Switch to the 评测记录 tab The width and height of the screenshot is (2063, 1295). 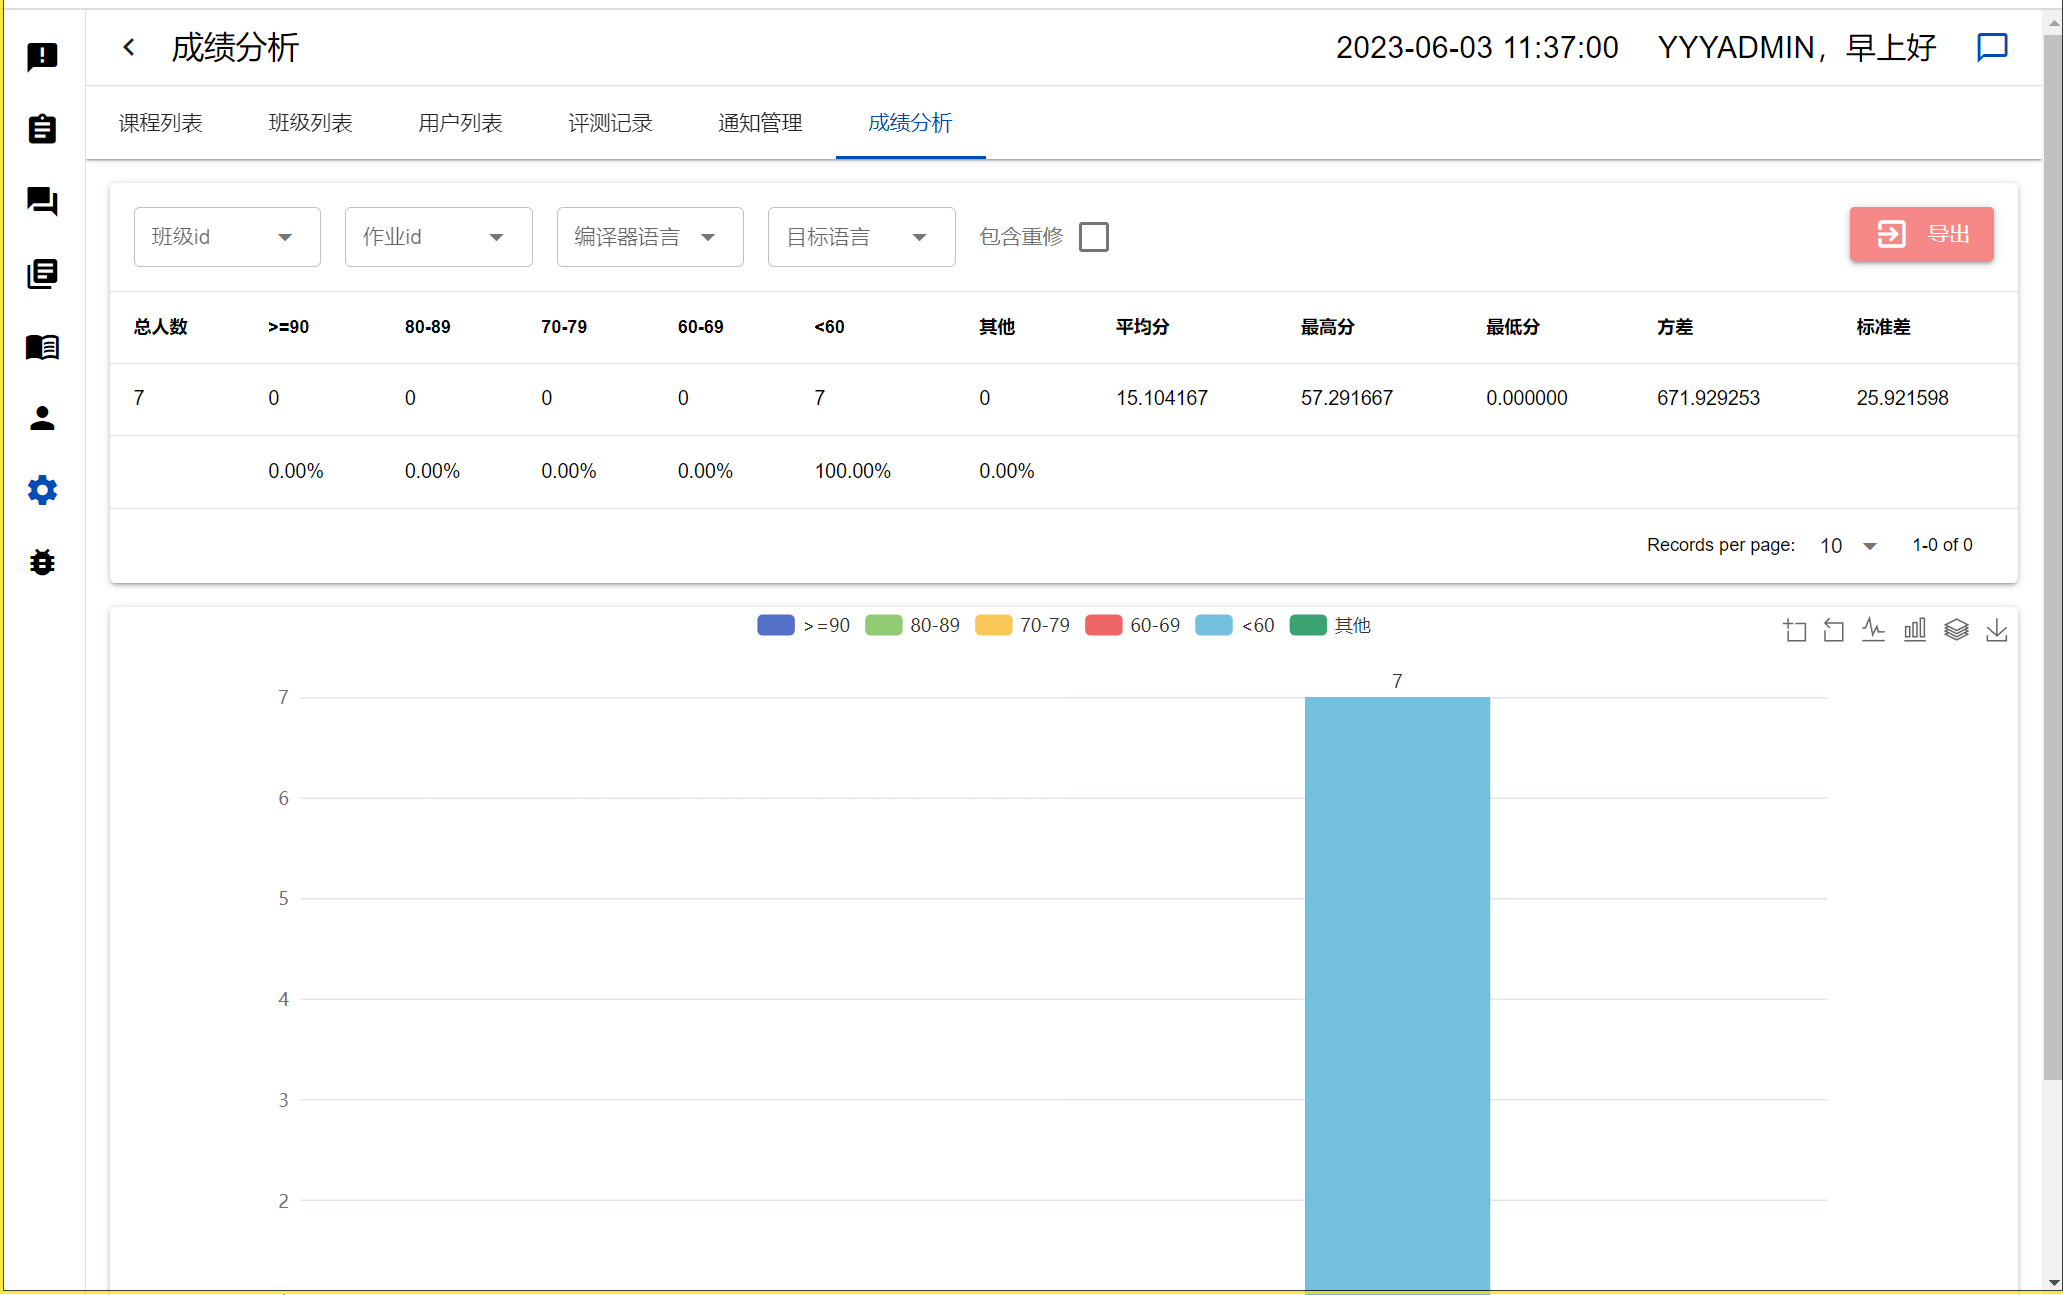610,123
